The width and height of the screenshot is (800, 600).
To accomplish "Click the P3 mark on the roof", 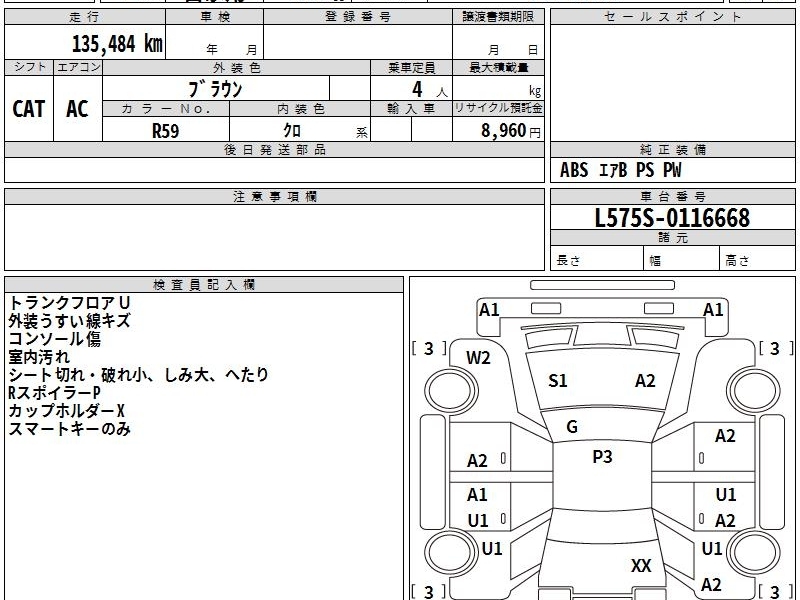I will [602, 456].
